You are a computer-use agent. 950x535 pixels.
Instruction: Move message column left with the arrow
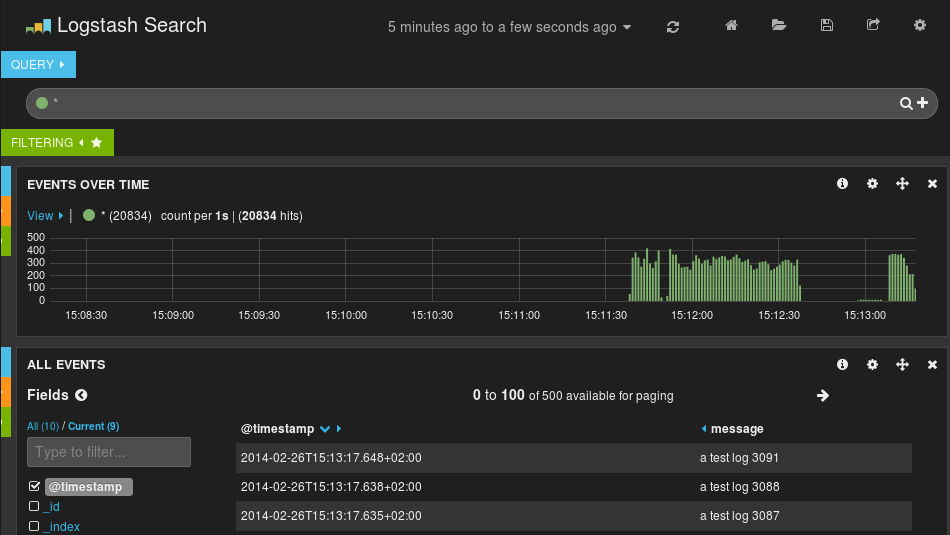tap(704, 428)
